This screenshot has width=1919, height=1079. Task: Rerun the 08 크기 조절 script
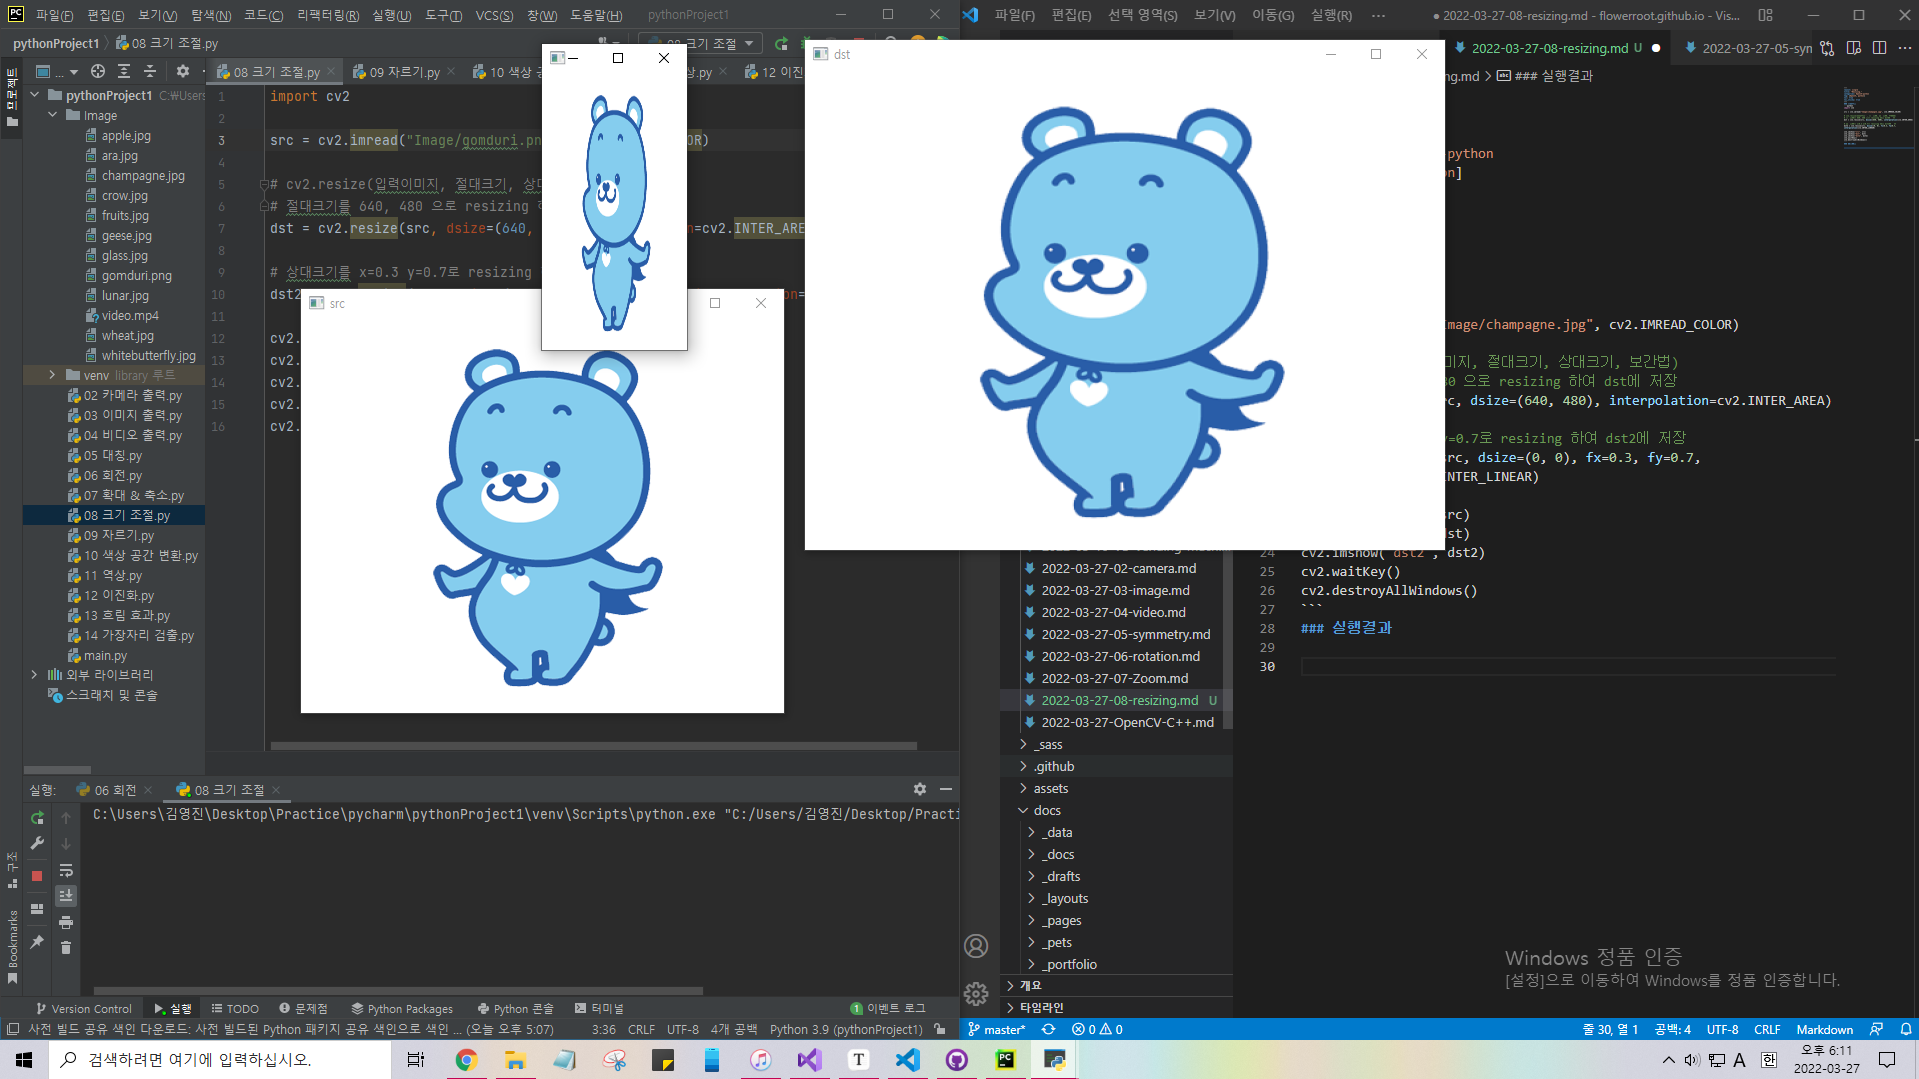pyautogui.click(x=36, y=818)
